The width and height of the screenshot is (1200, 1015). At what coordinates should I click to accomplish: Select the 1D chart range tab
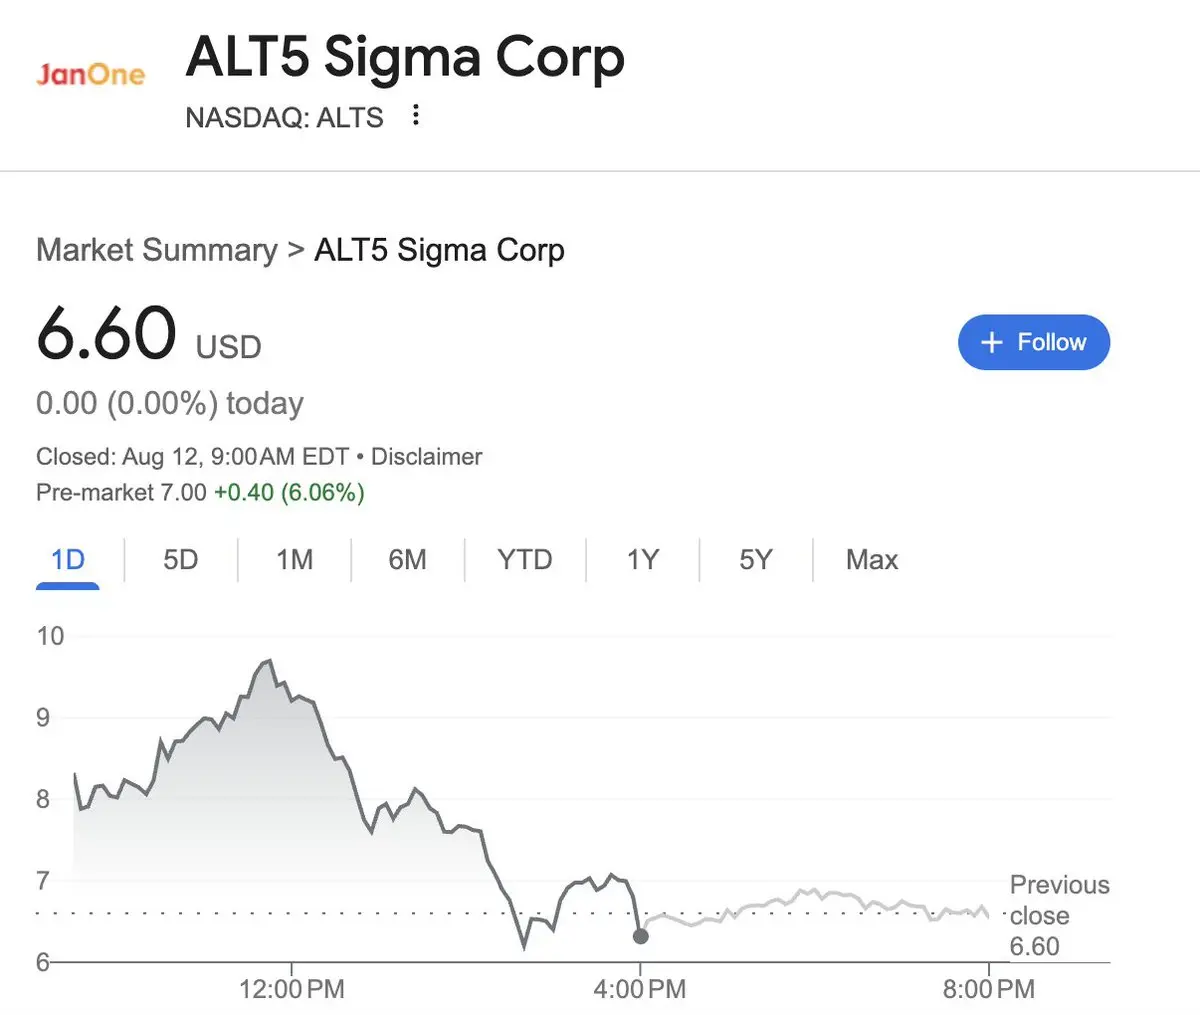(68, 560)
